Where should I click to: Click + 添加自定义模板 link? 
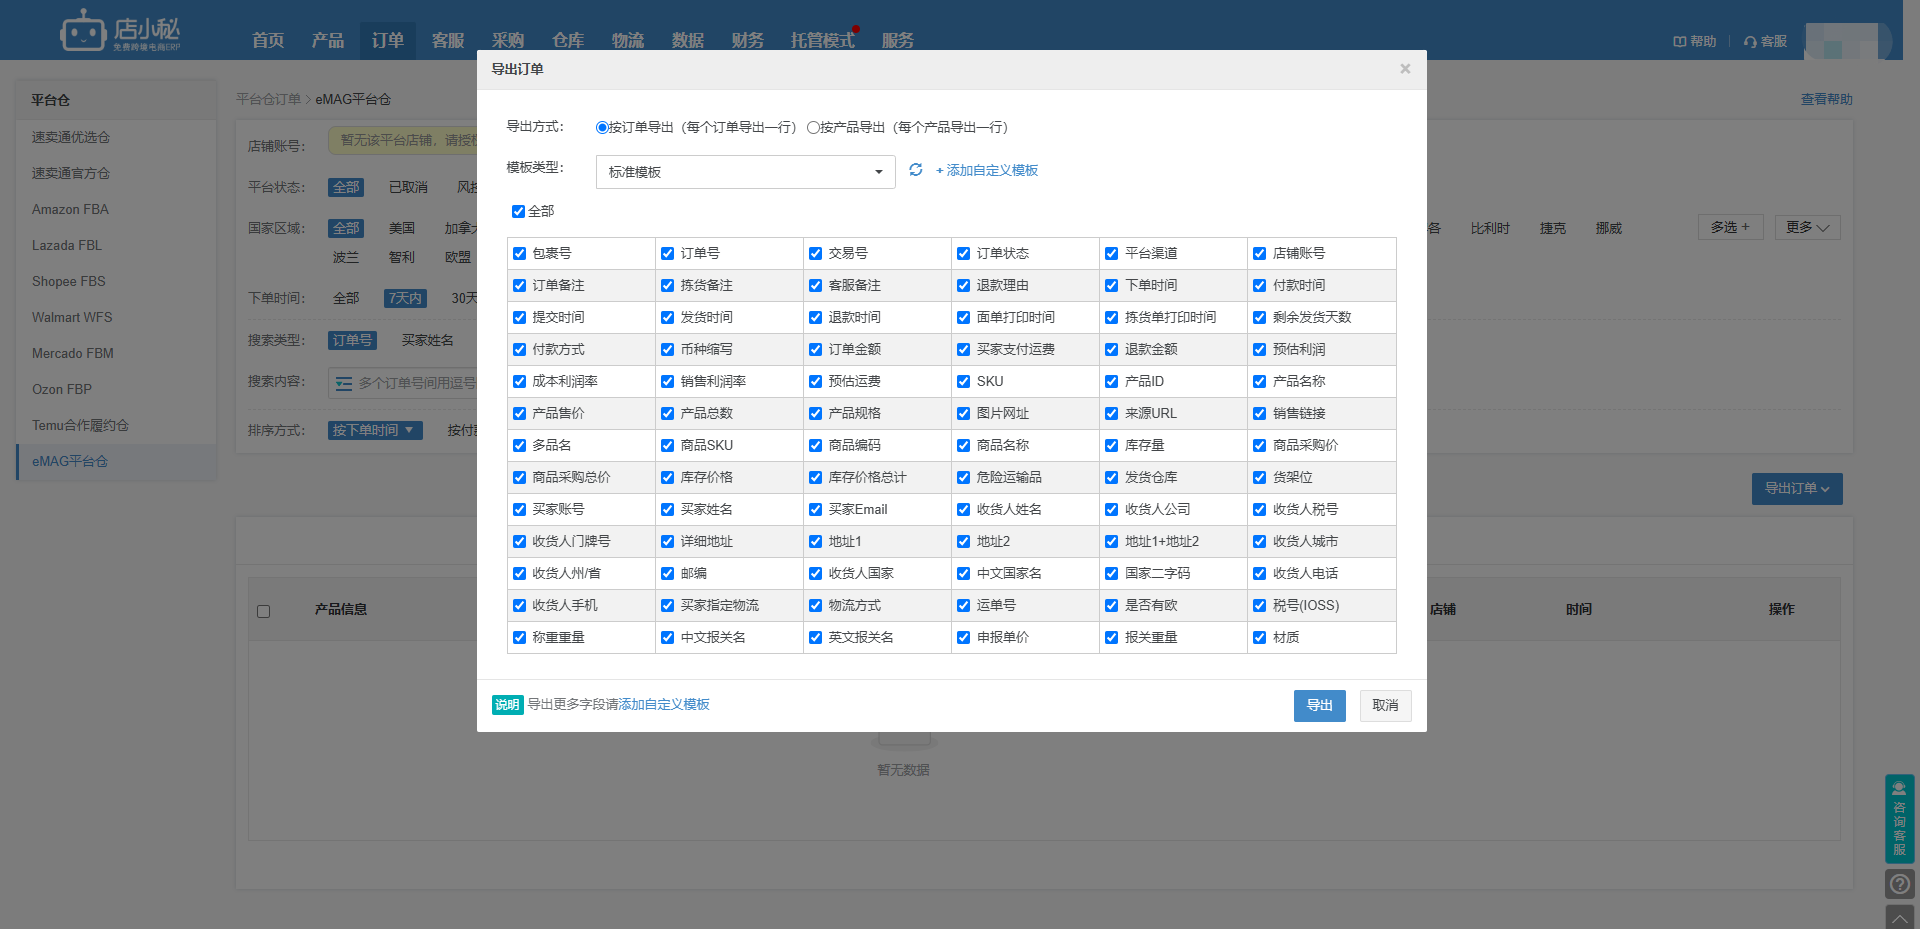(987, 171)
